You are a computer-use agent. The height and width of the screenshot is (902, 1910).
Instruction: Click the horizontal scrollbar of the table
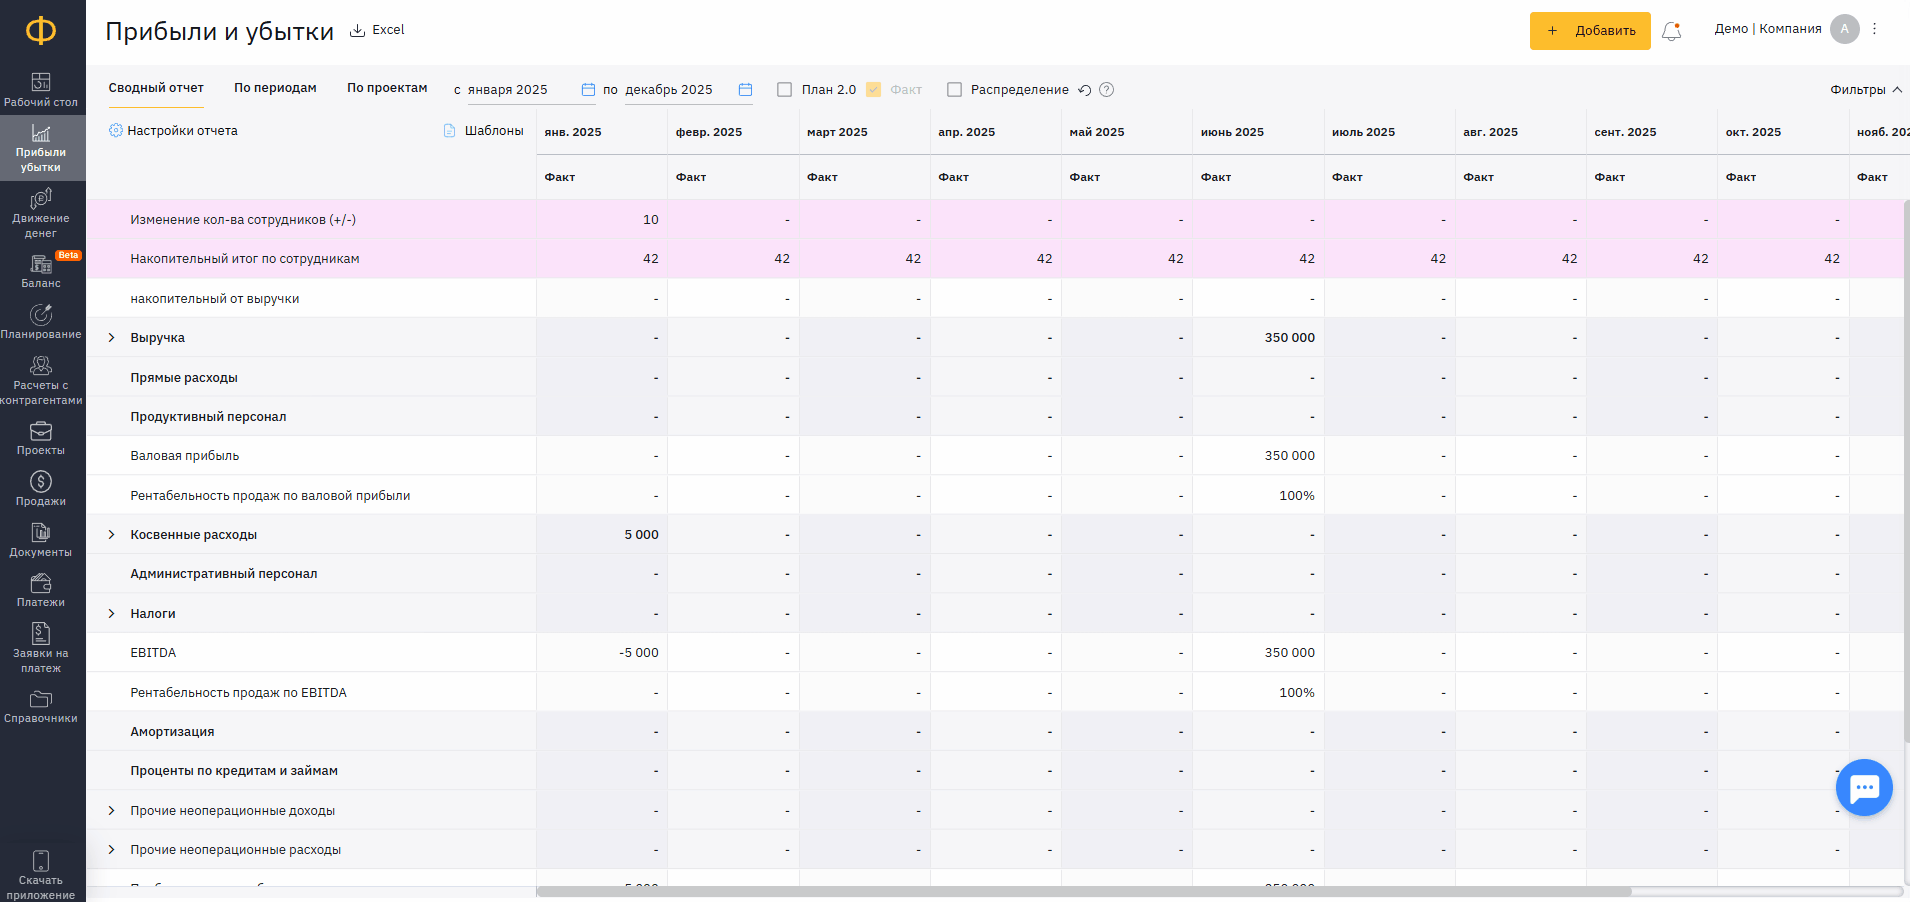(1084, 891)
